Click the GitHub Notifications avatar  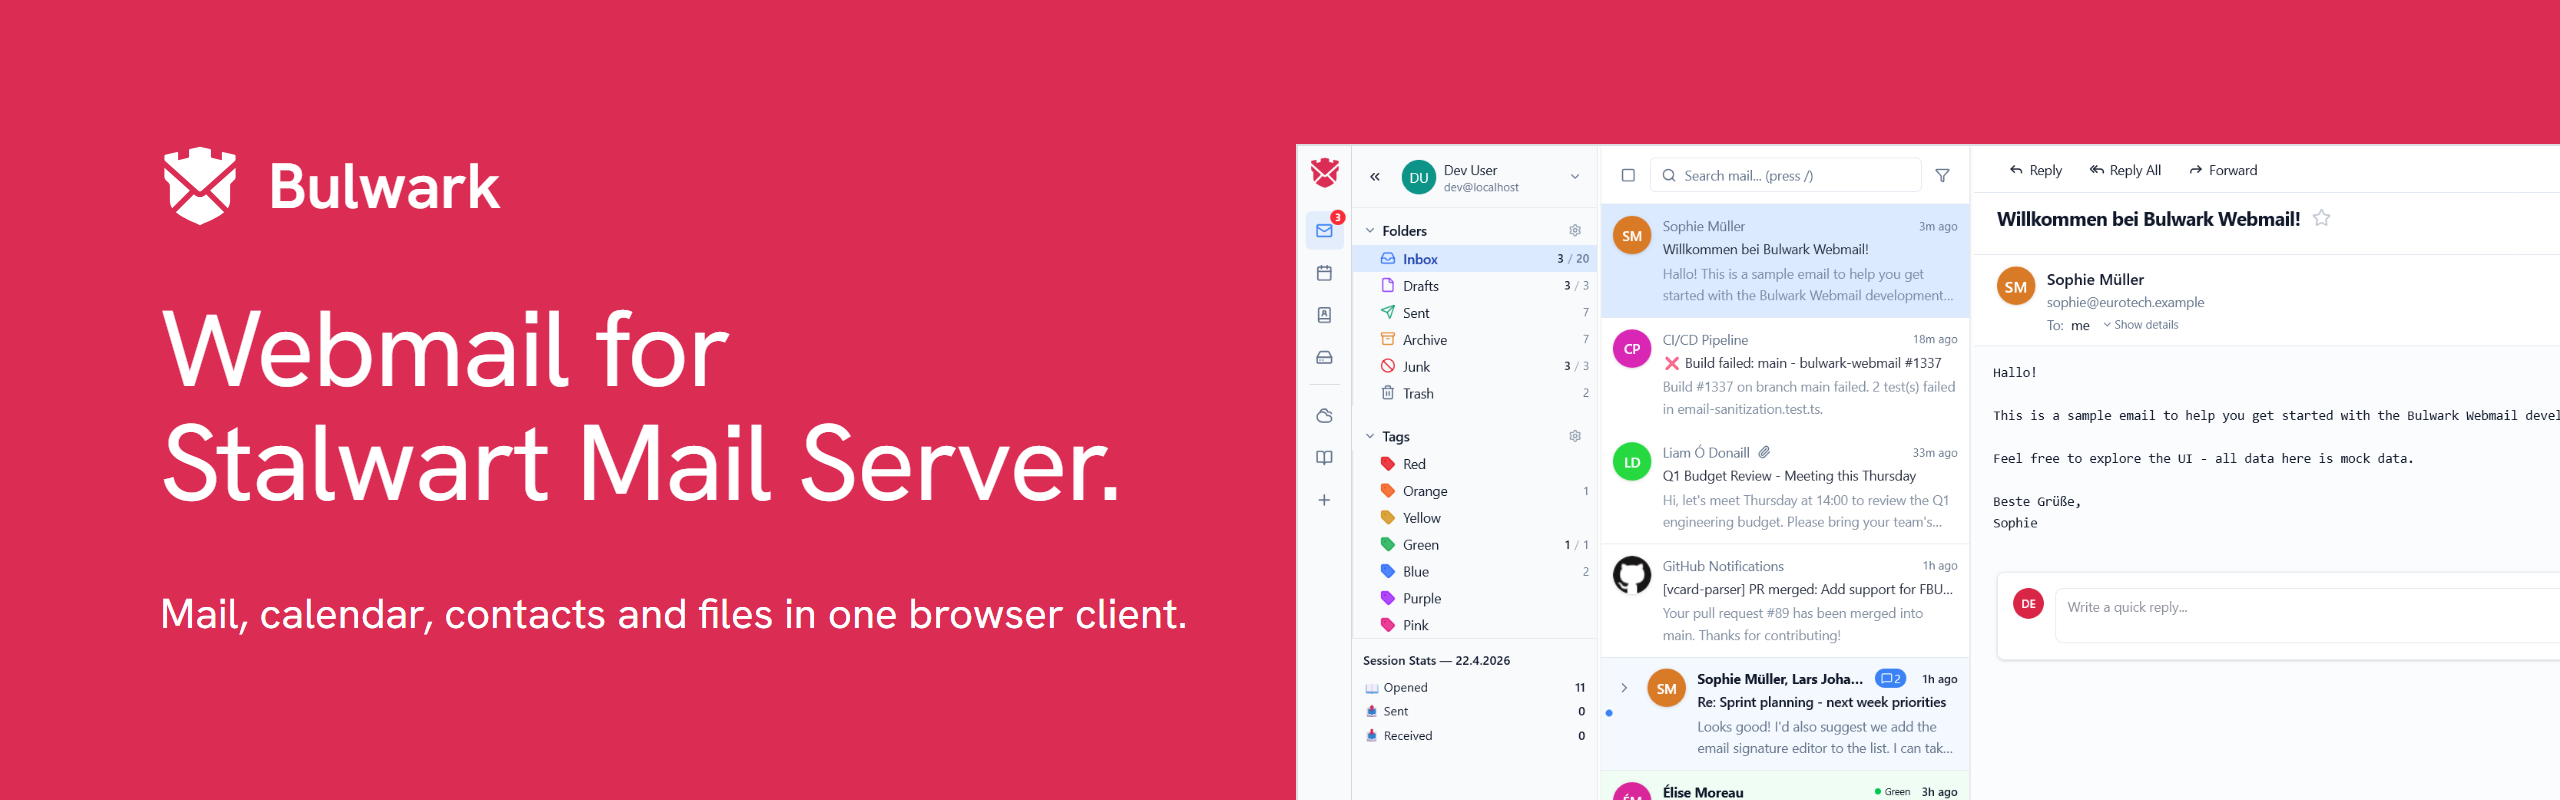[1632, 575]
